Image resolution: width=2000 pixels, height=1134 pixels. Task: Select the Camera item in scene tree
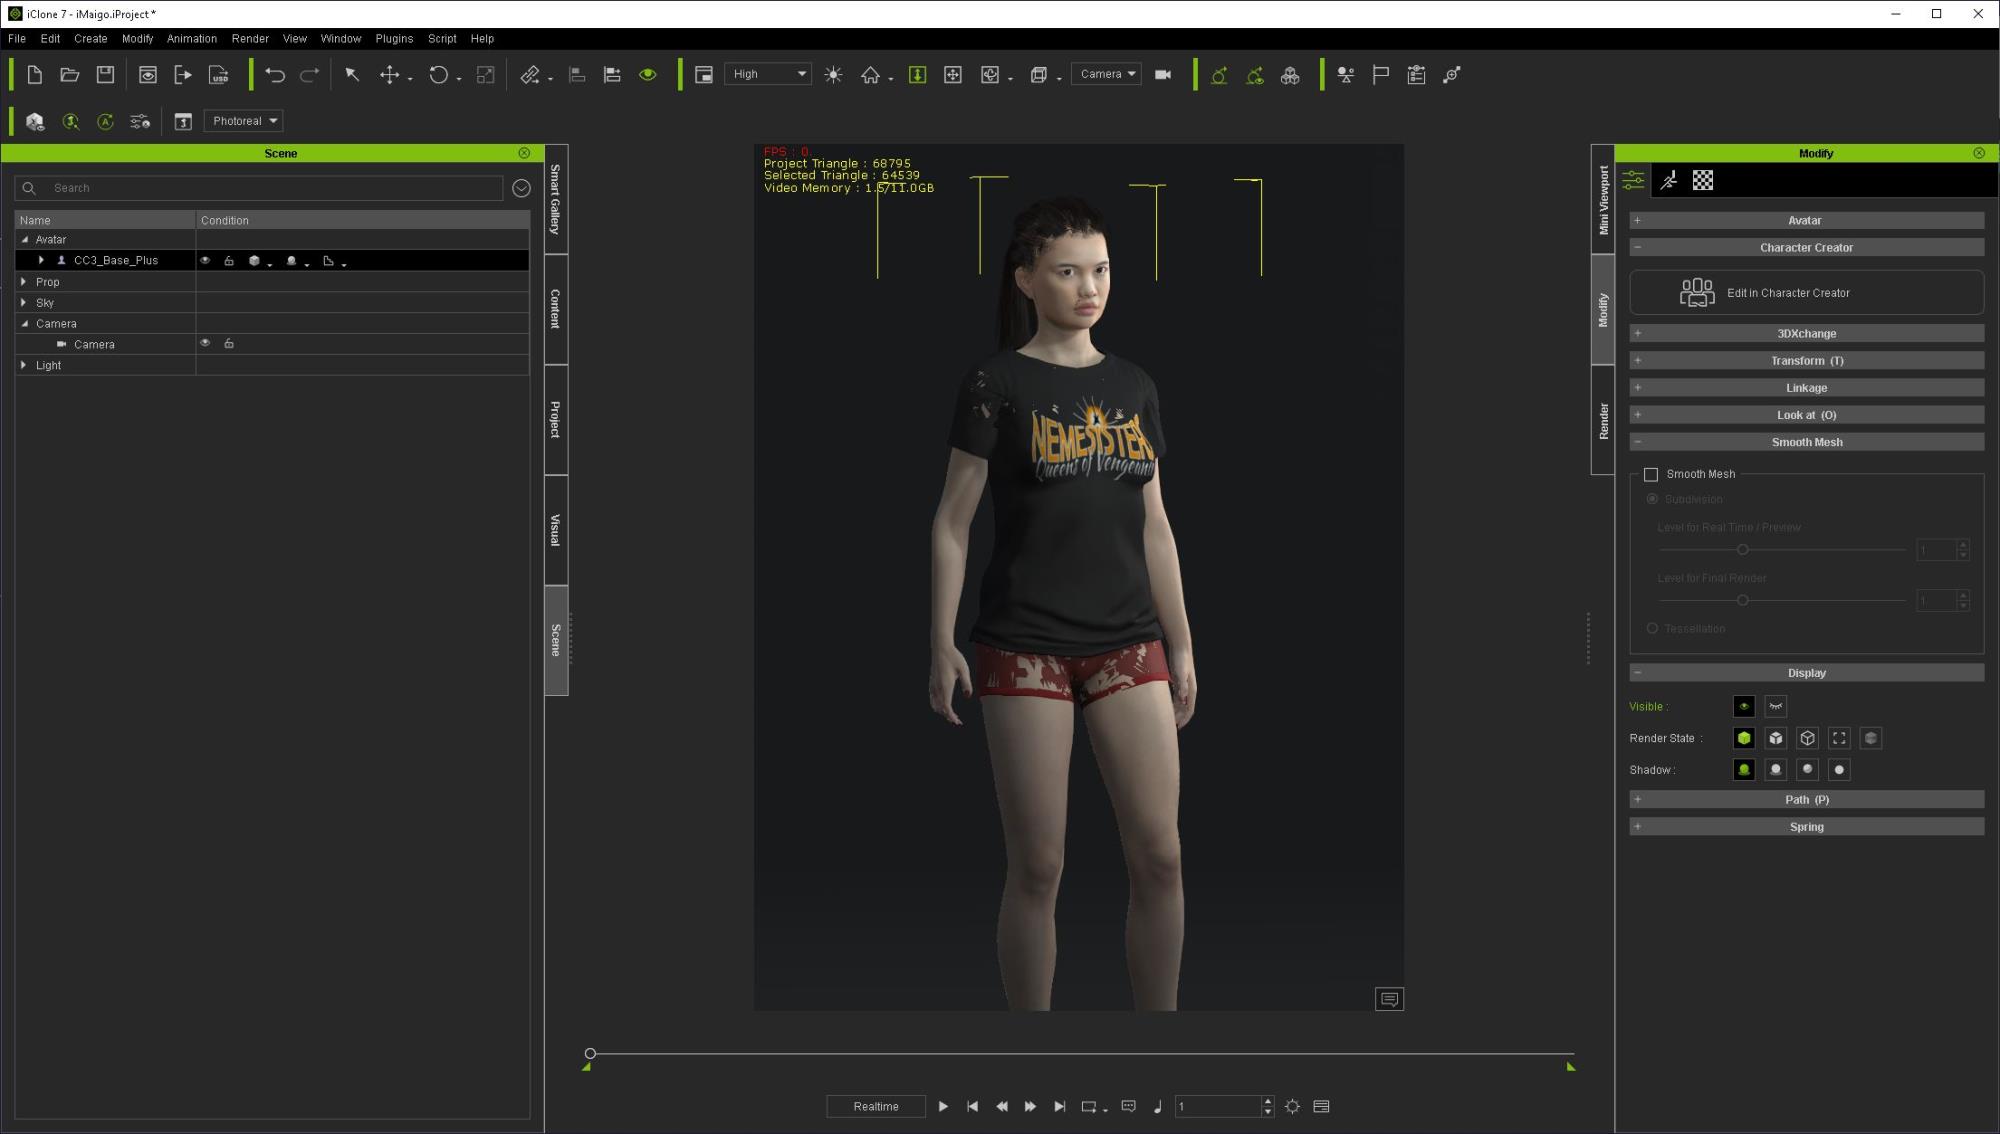[x=94, y=344]
